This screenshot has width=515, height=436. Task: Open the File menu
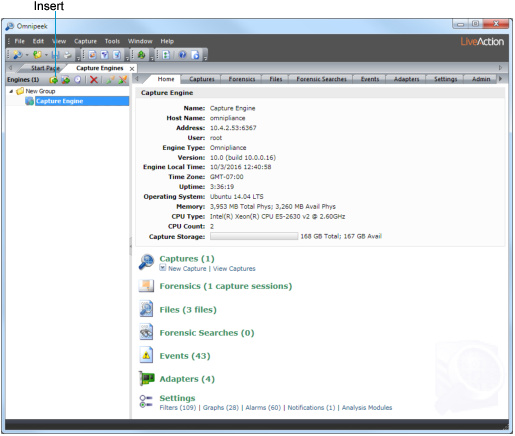click(x=19, y=41)
